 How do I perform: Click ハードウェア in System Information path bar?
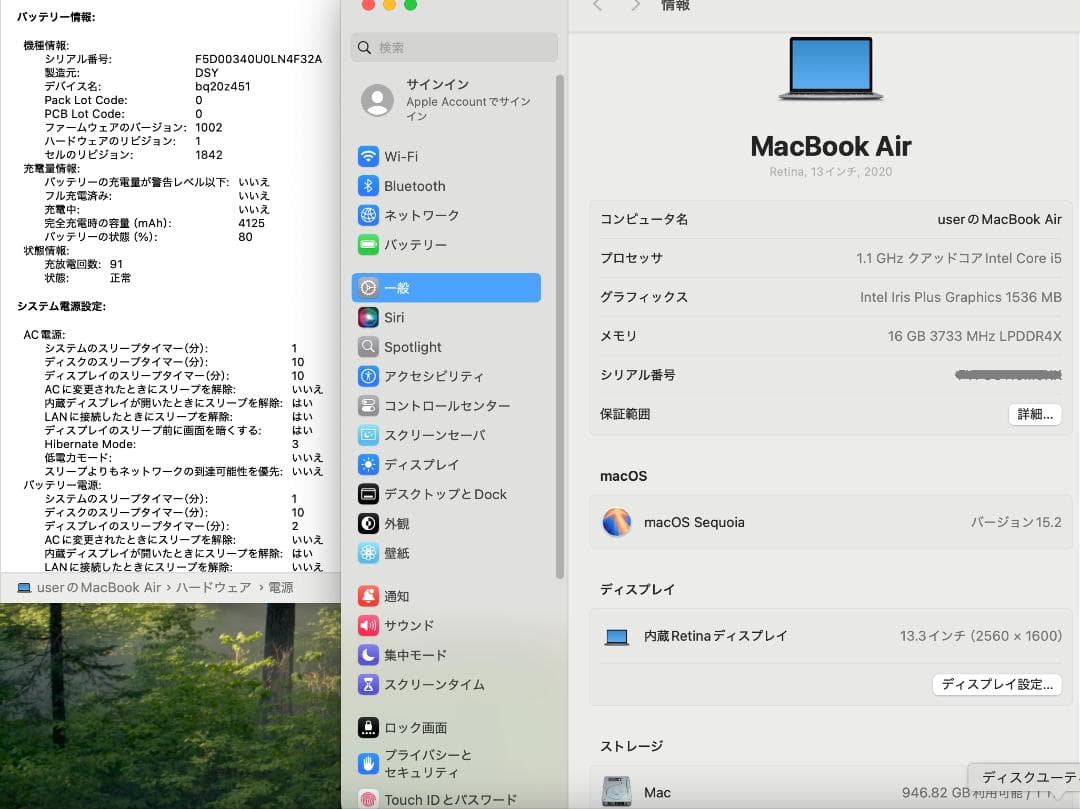(x=213, y=587)
